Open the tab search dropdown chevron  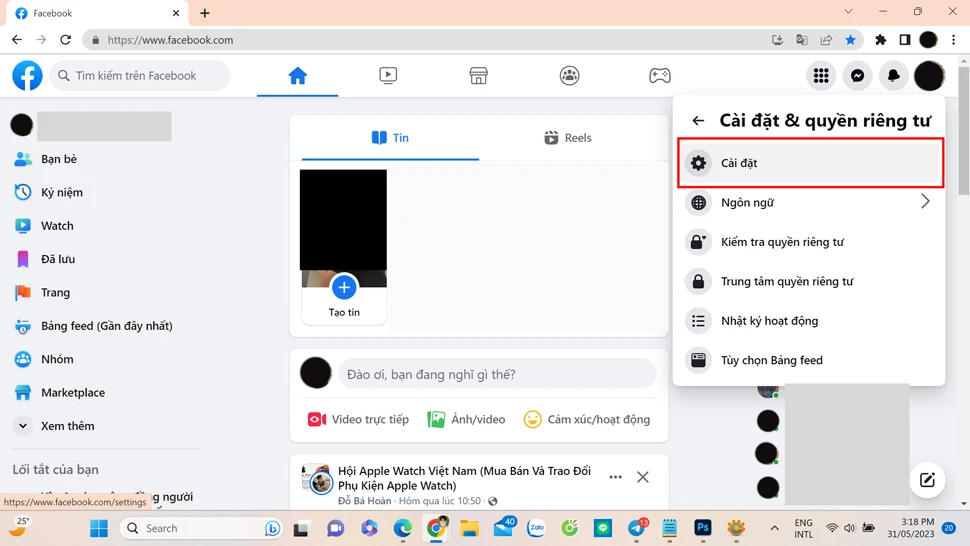click(x=848, y=11)
